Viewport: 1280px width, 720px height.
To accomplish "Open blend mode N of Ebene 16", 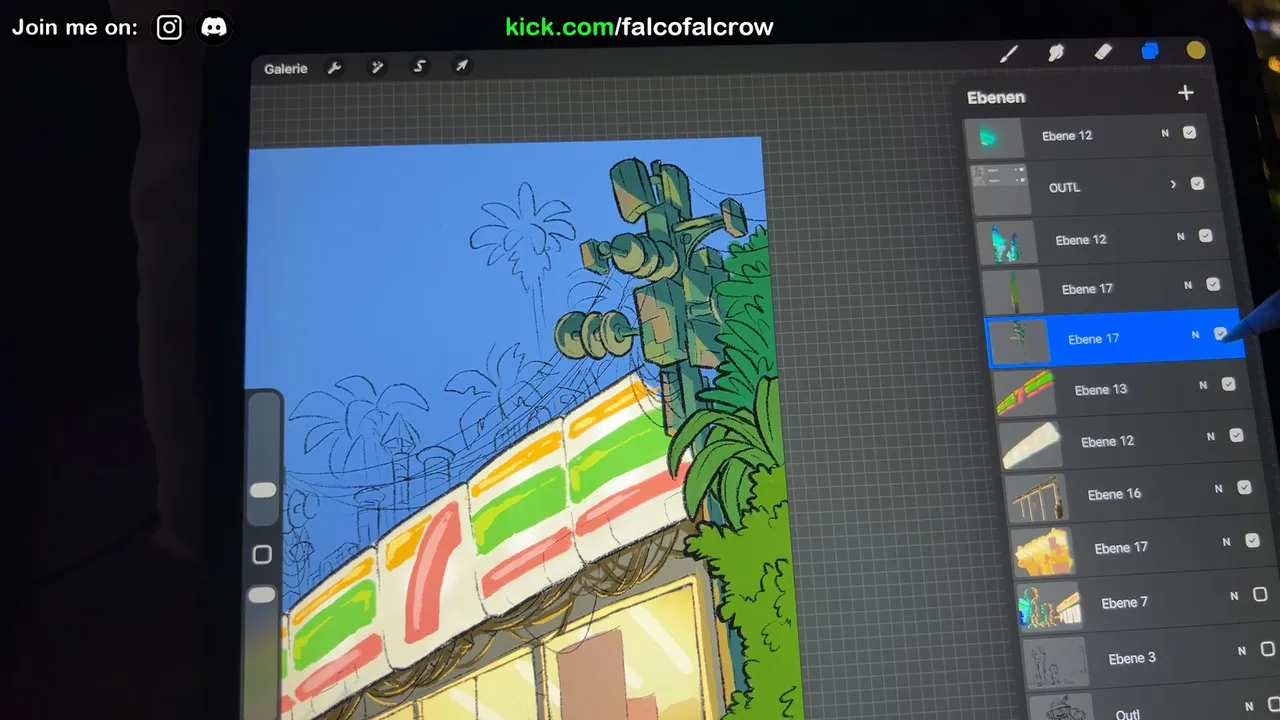I will coord(1219,489).
